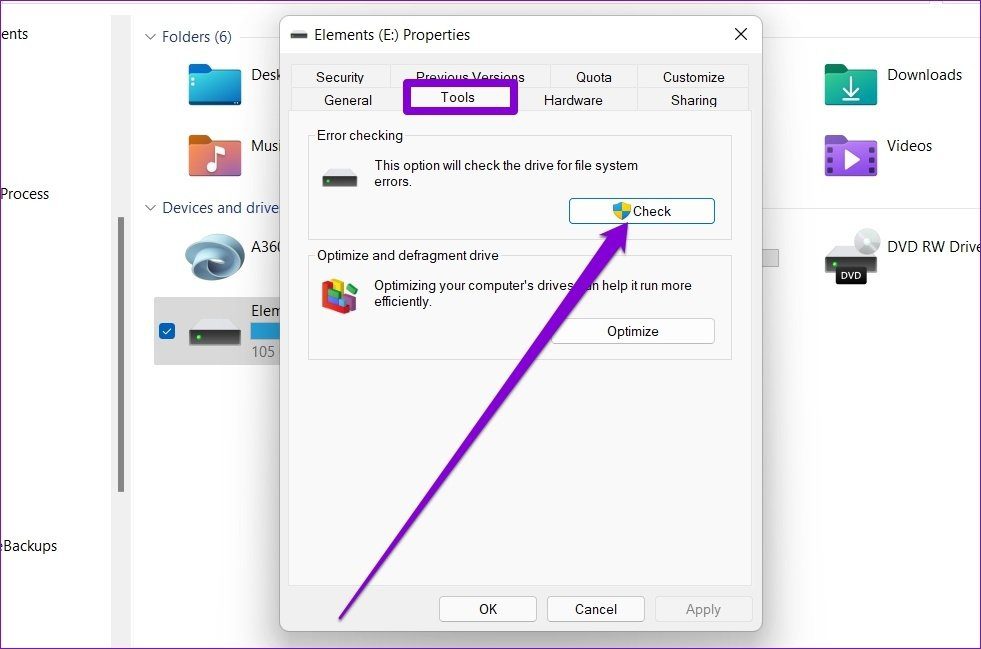Click the Videos folder label

[x=909, y=146]
